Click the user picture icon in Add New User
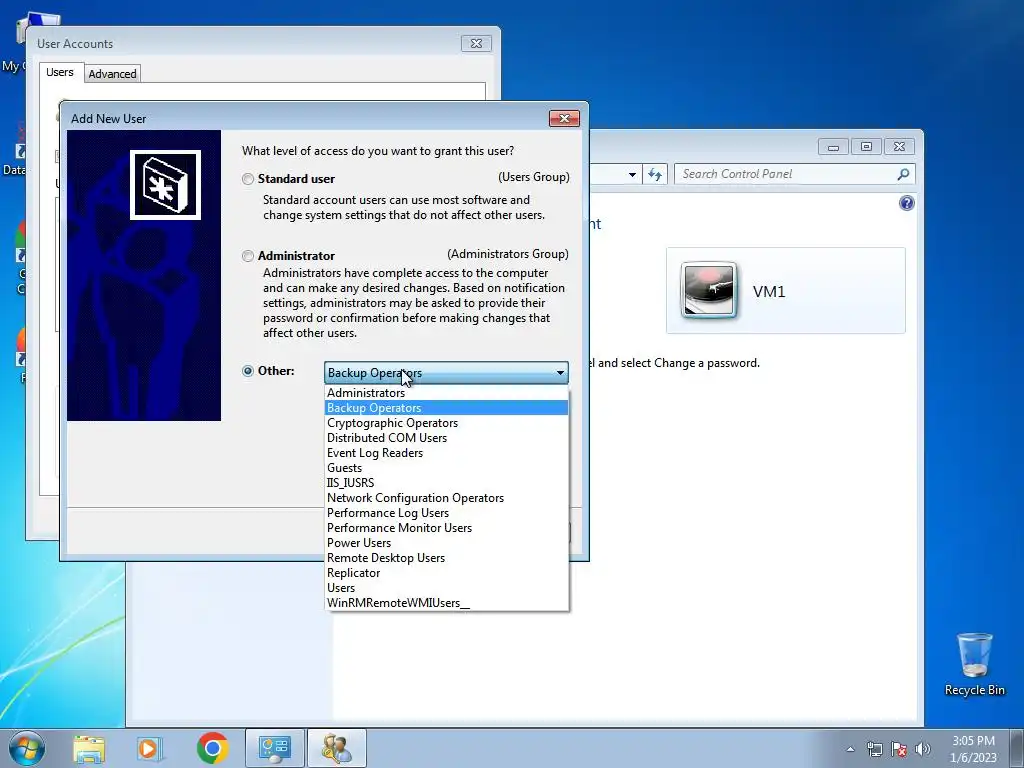Screen dimensions: 1024x768 165,185
